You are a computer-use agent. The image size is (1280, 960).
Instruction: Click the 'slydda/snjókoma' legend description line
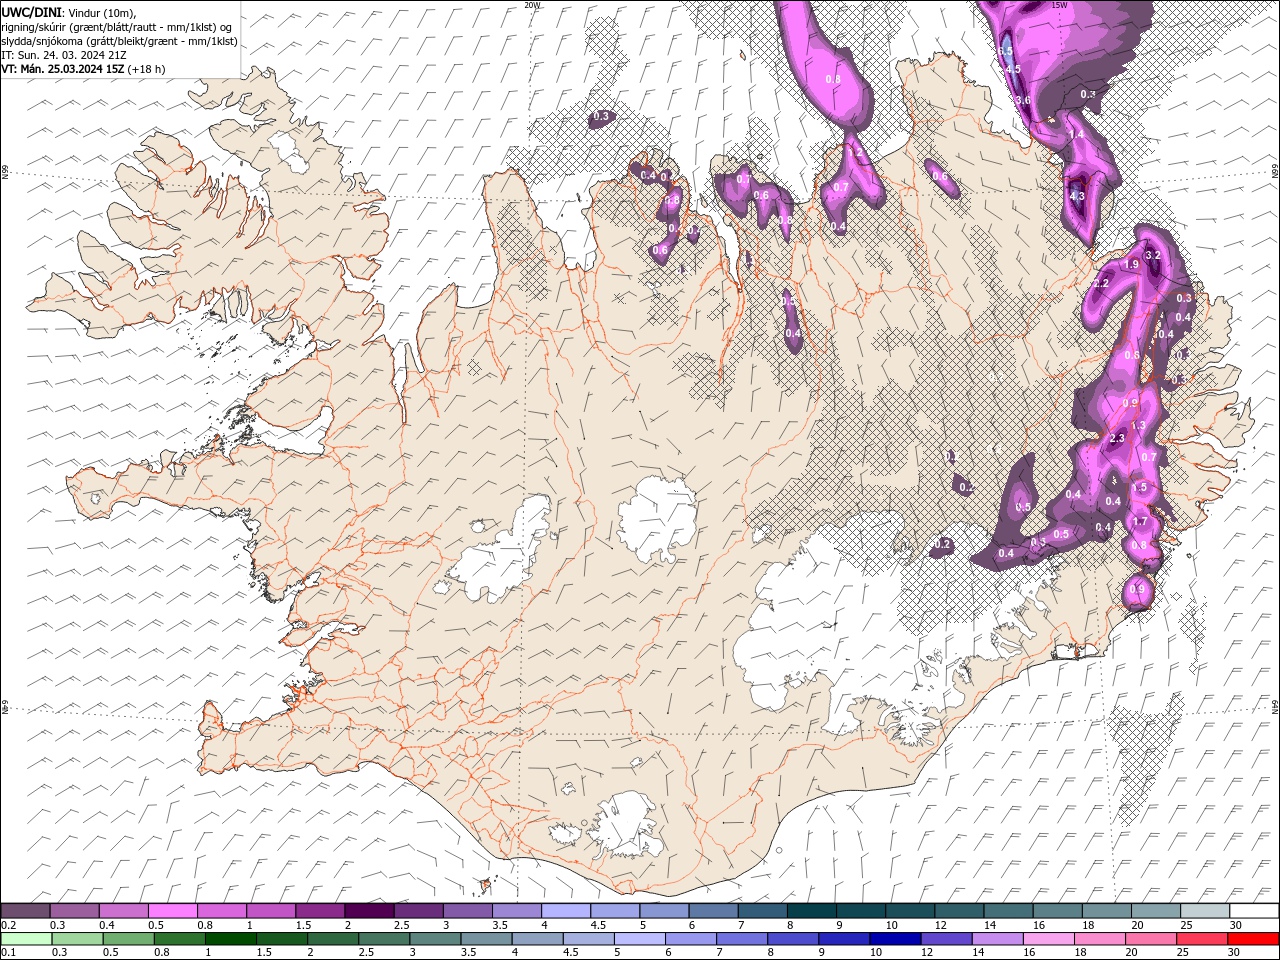tap(119, 41)
